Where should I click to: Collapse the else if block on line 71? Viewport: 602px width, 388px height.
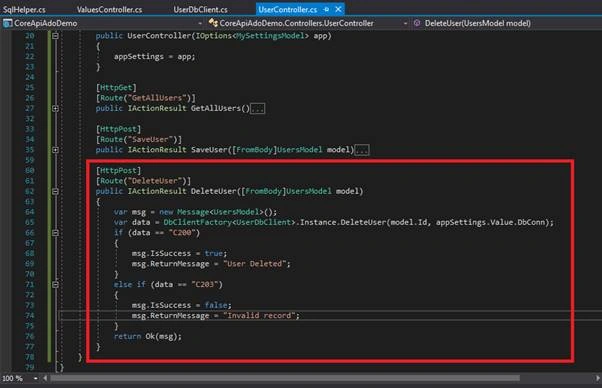(55, 284)
